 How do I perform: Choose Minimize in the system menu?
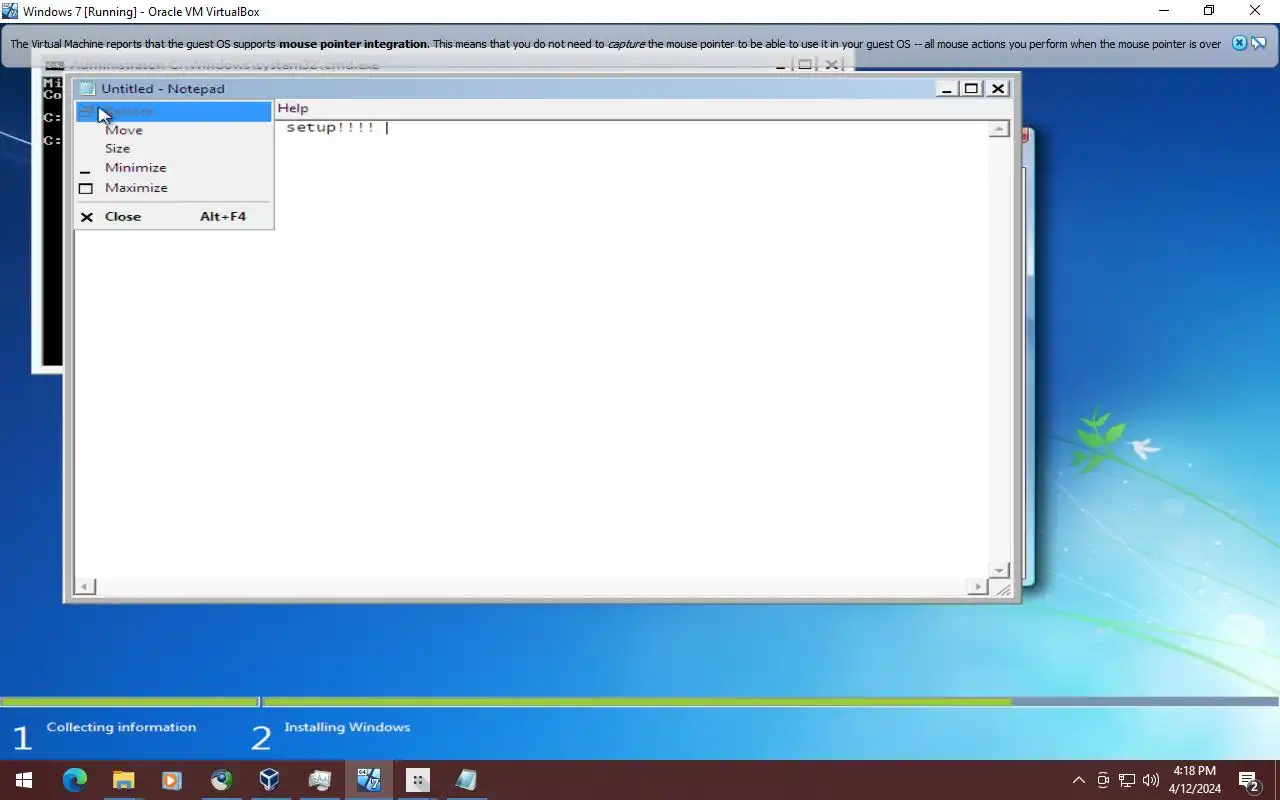click(x=173, y=168)
